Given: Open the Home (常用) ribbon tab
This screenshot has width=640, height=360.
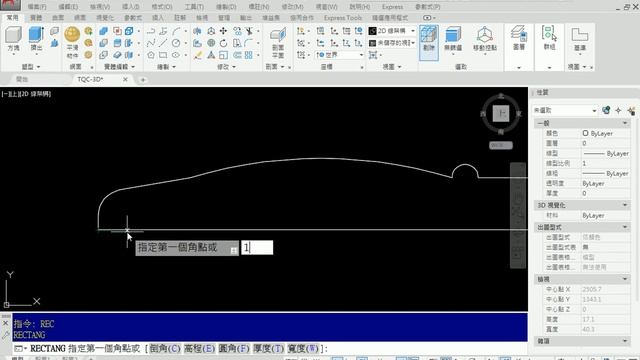Looking at the screenshot, I should coord(13,18).
